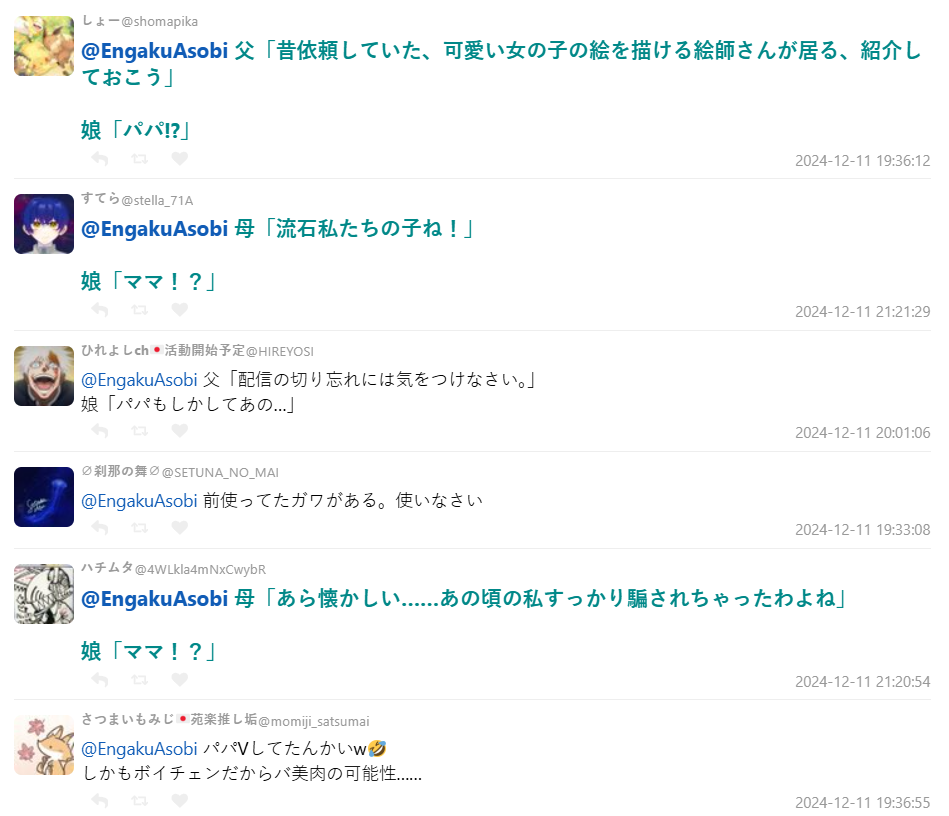The image size is (949, 816).
Task: Like the @momiji_satsumai tweet
Action: [180, 800]
